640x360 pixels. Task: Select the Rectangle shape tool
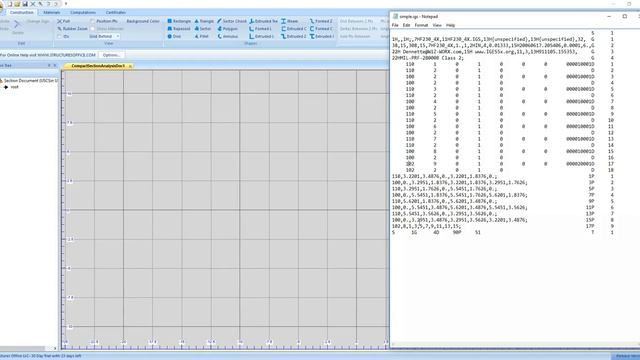[179, 21]
